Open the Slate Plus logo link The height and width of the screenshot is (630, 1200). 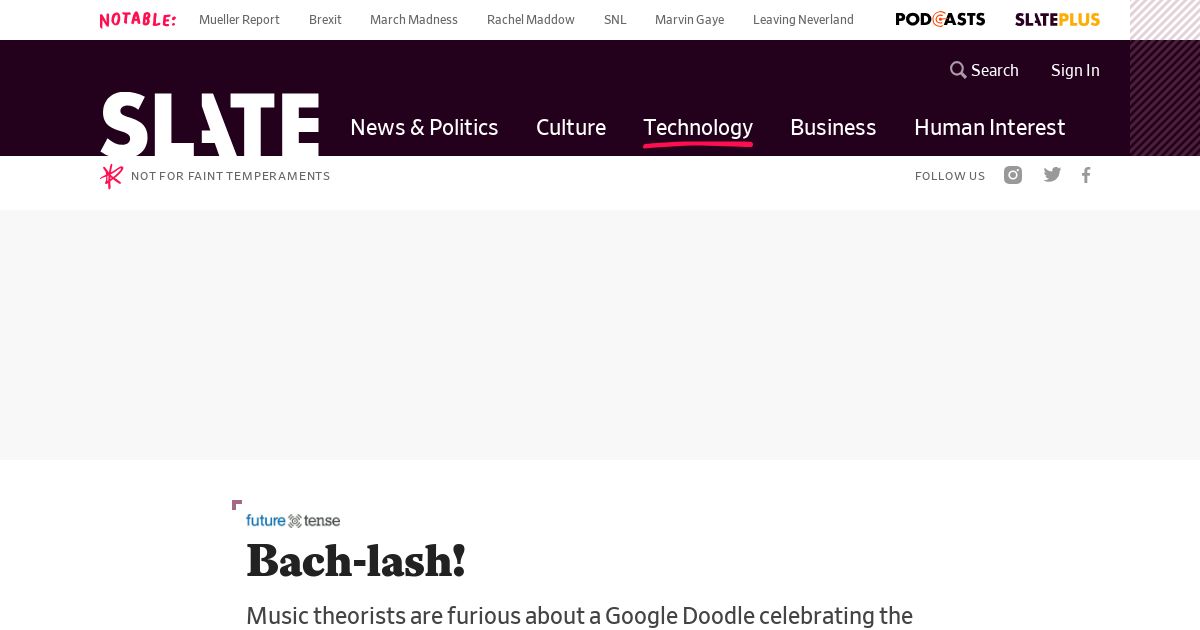(x=1057, y=20)
